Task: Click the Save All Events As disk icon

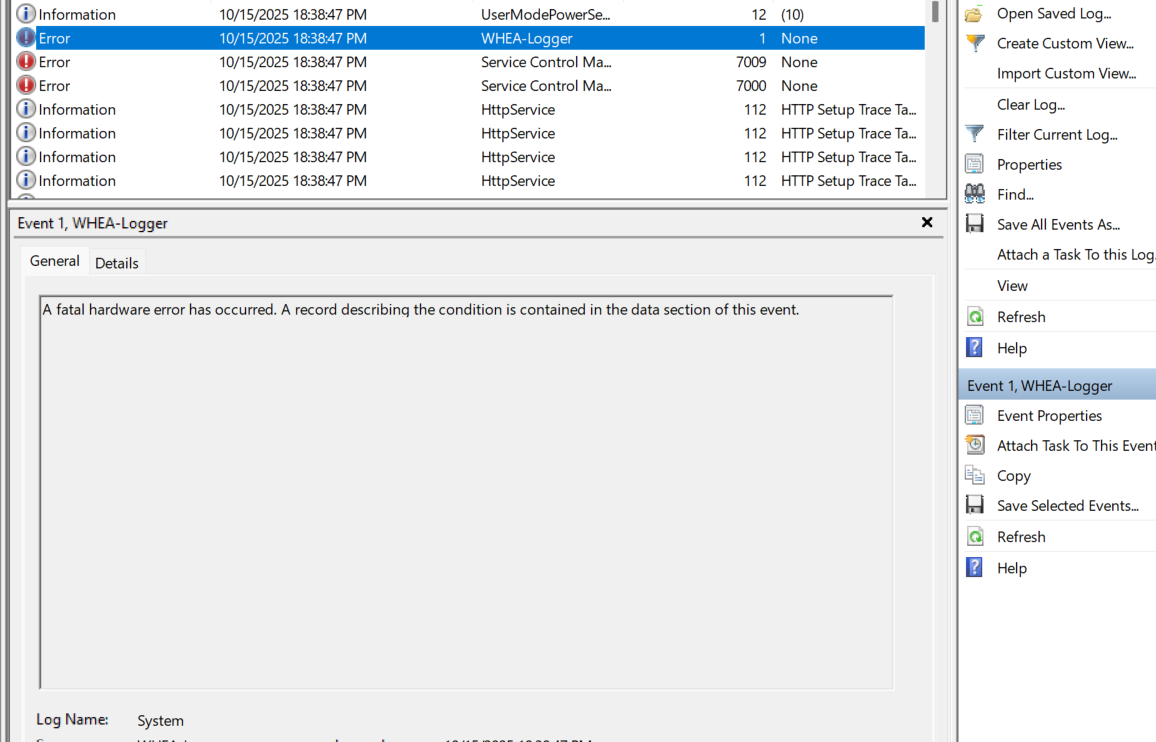Action: [974, 224]
